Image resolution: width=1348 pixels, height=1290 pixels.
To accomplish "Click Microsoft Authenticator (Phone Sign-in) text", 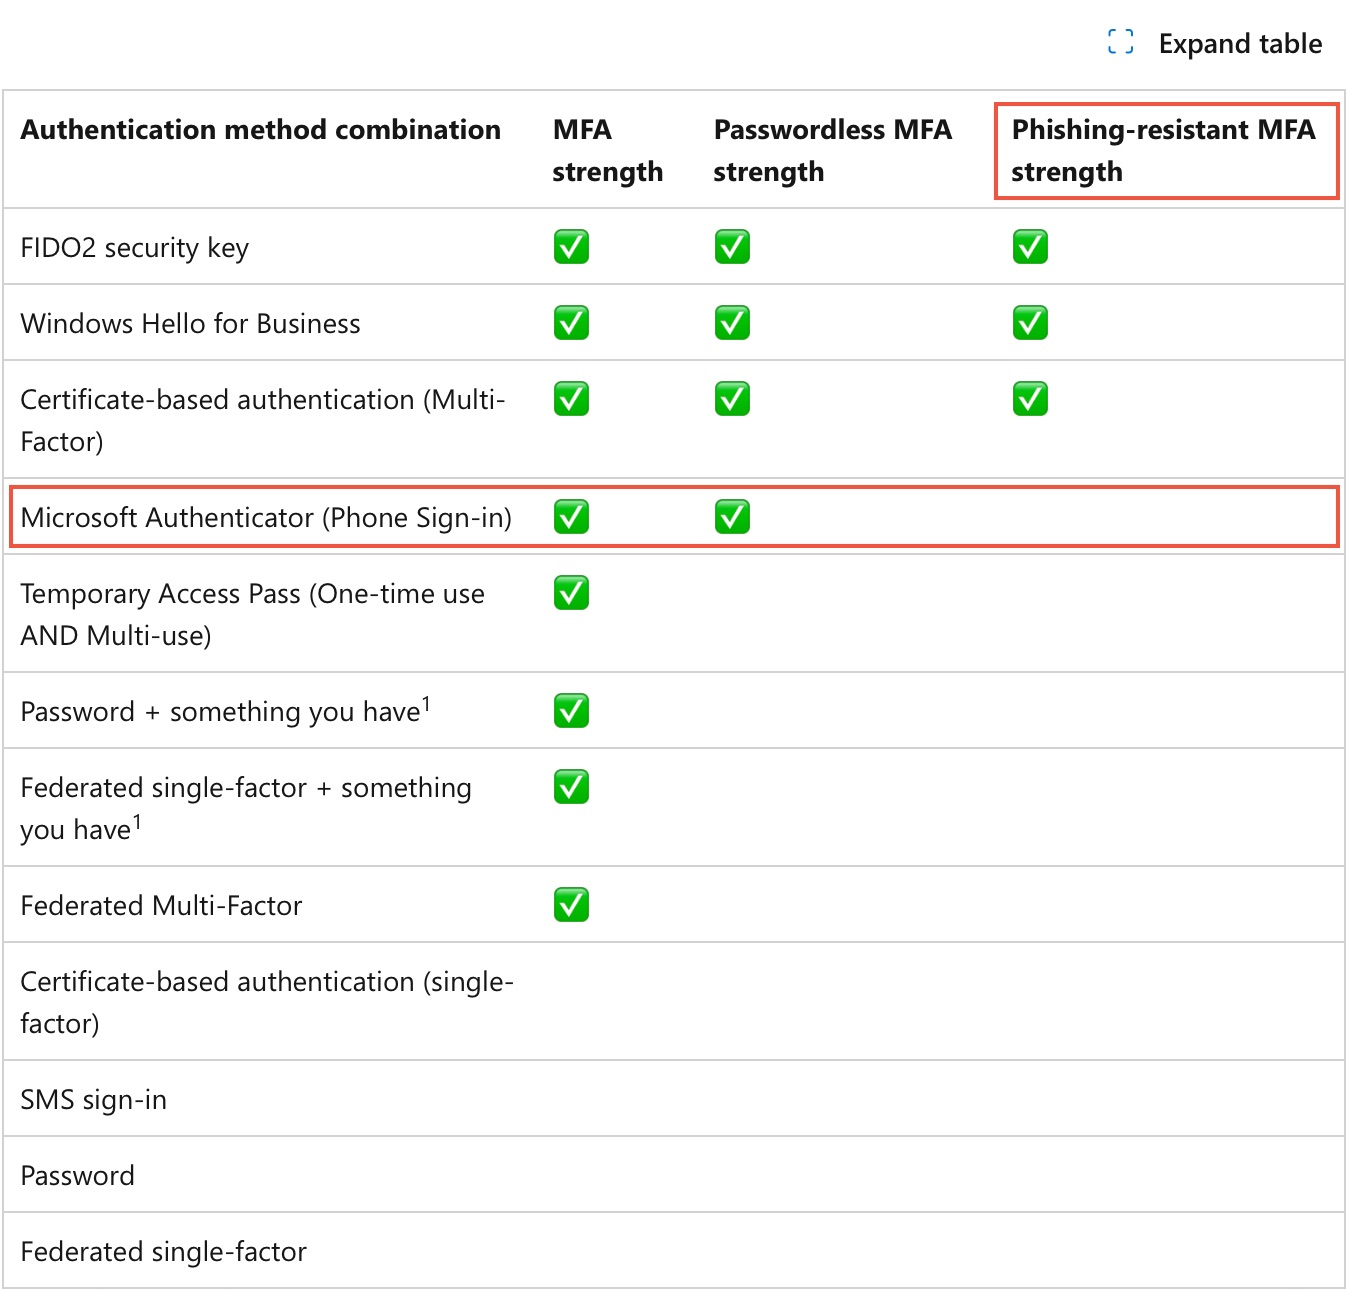I will (x=266, y=518).
